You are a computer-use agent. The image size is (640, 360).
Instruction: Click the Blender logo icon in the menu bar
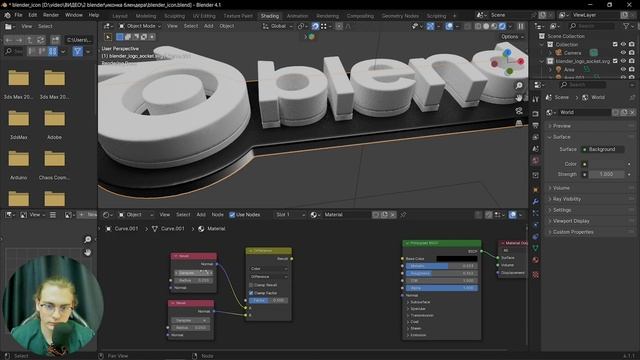[7, 15]
